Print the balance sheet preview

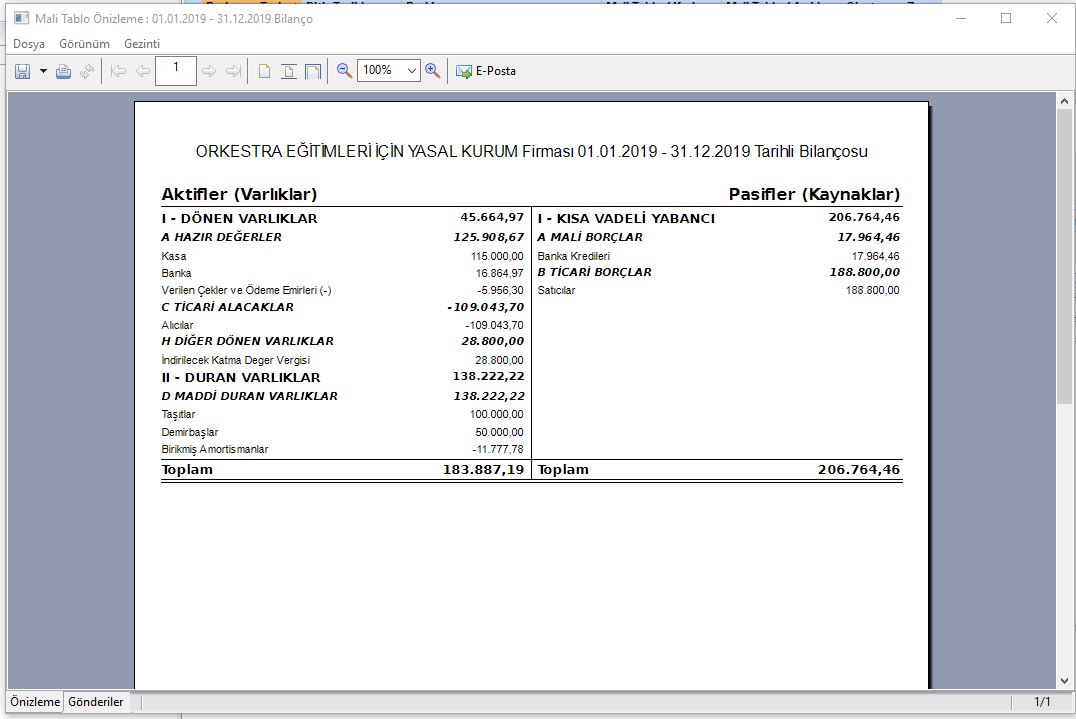click(x=63, y=71)
